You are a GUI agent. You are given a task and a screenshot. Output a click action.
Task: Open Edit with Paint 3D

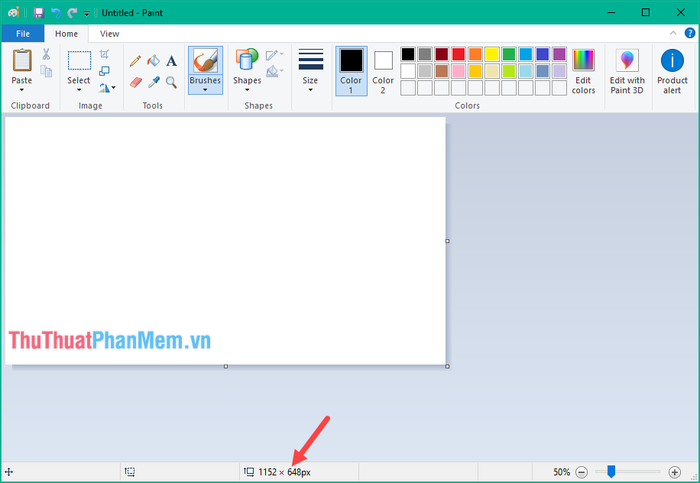627,70
